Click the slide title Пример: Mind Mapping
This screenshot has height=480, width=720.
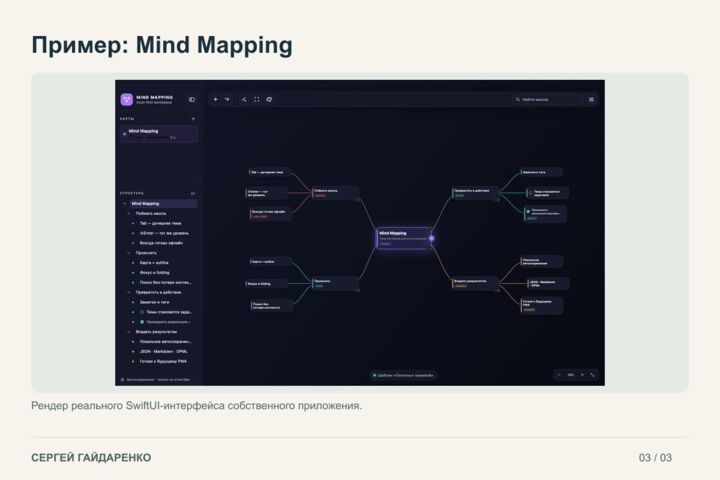(162, 45)
